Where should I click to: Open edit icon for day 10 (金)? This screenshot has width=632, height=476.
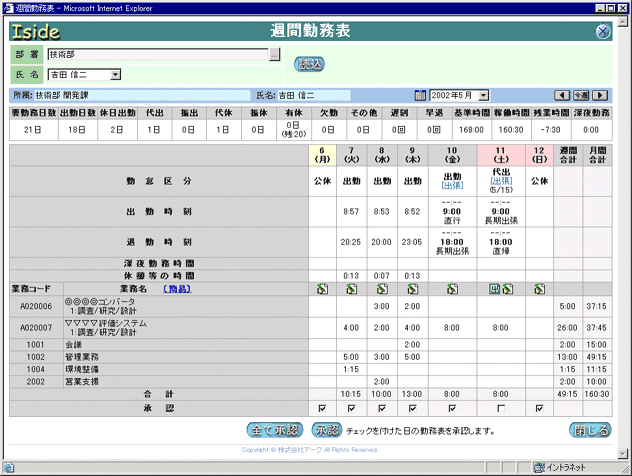click(x=452, y=289)
